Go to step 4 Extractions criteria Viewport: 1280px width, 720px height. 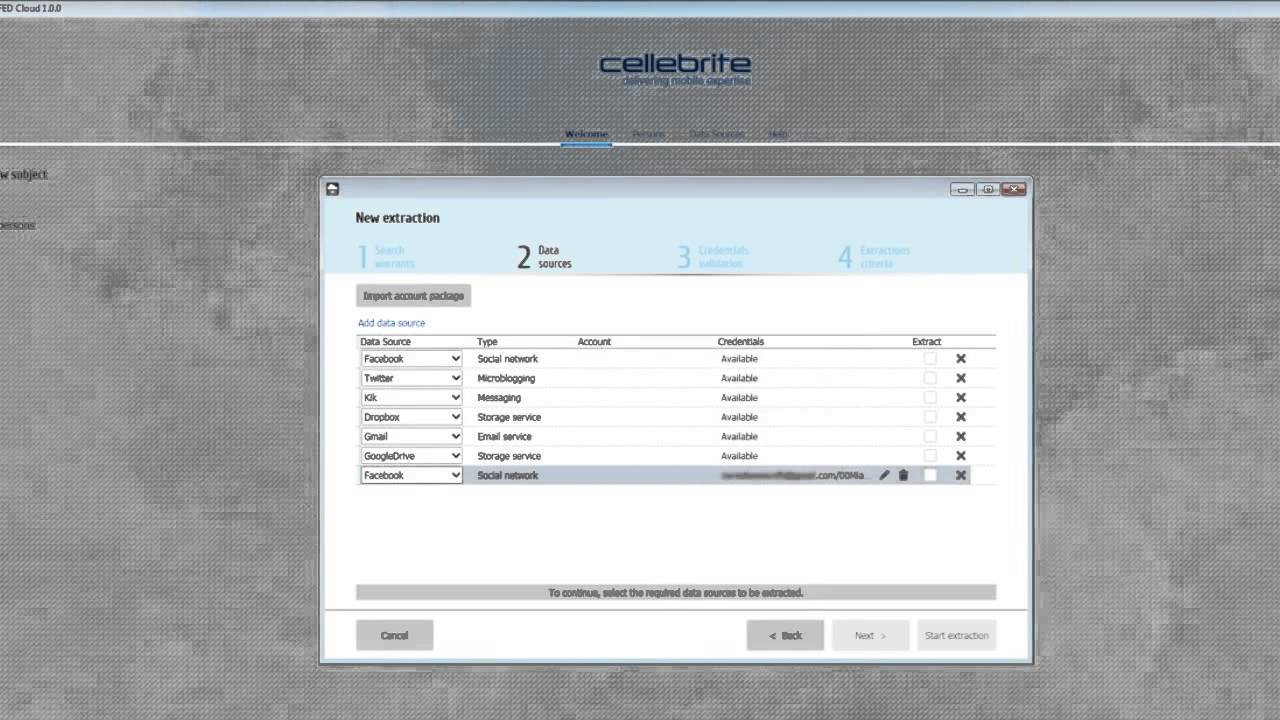coord(874,257)
